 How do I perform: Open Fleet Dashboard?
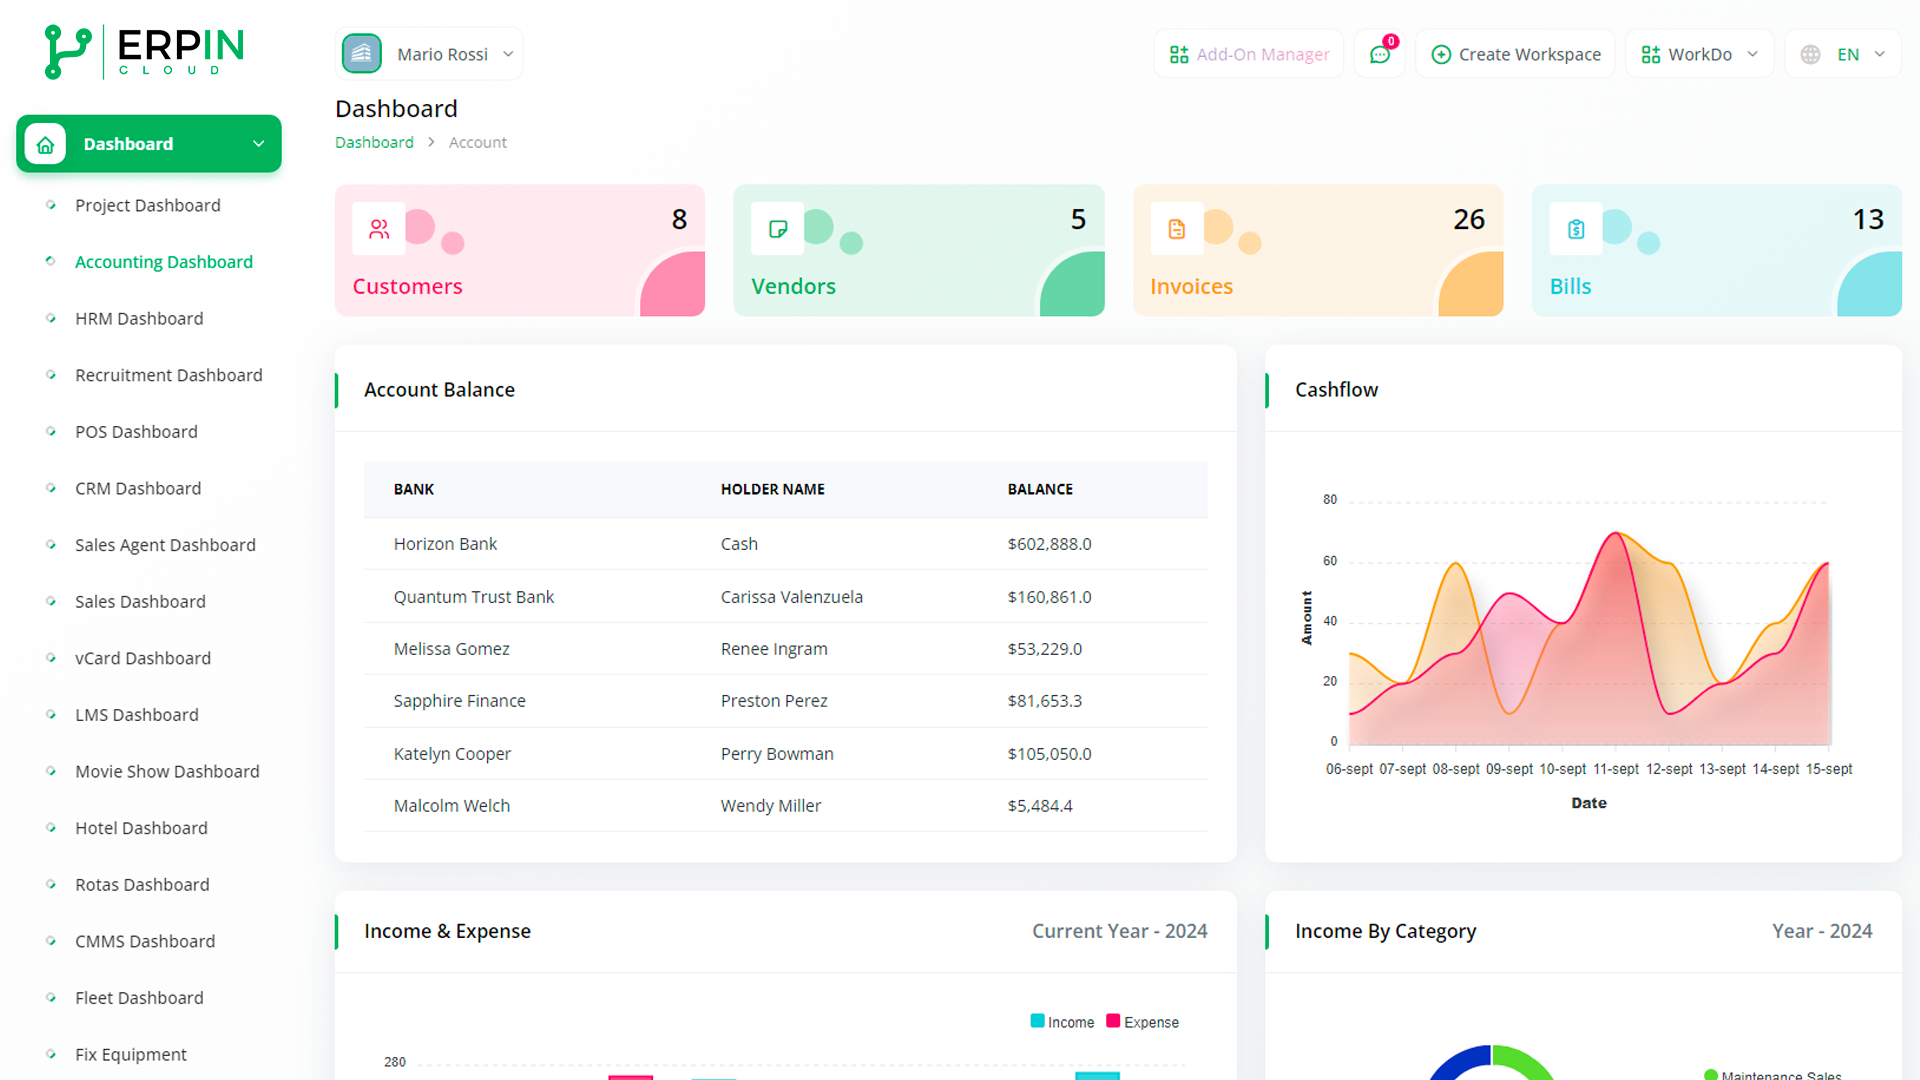coord(139,997)
